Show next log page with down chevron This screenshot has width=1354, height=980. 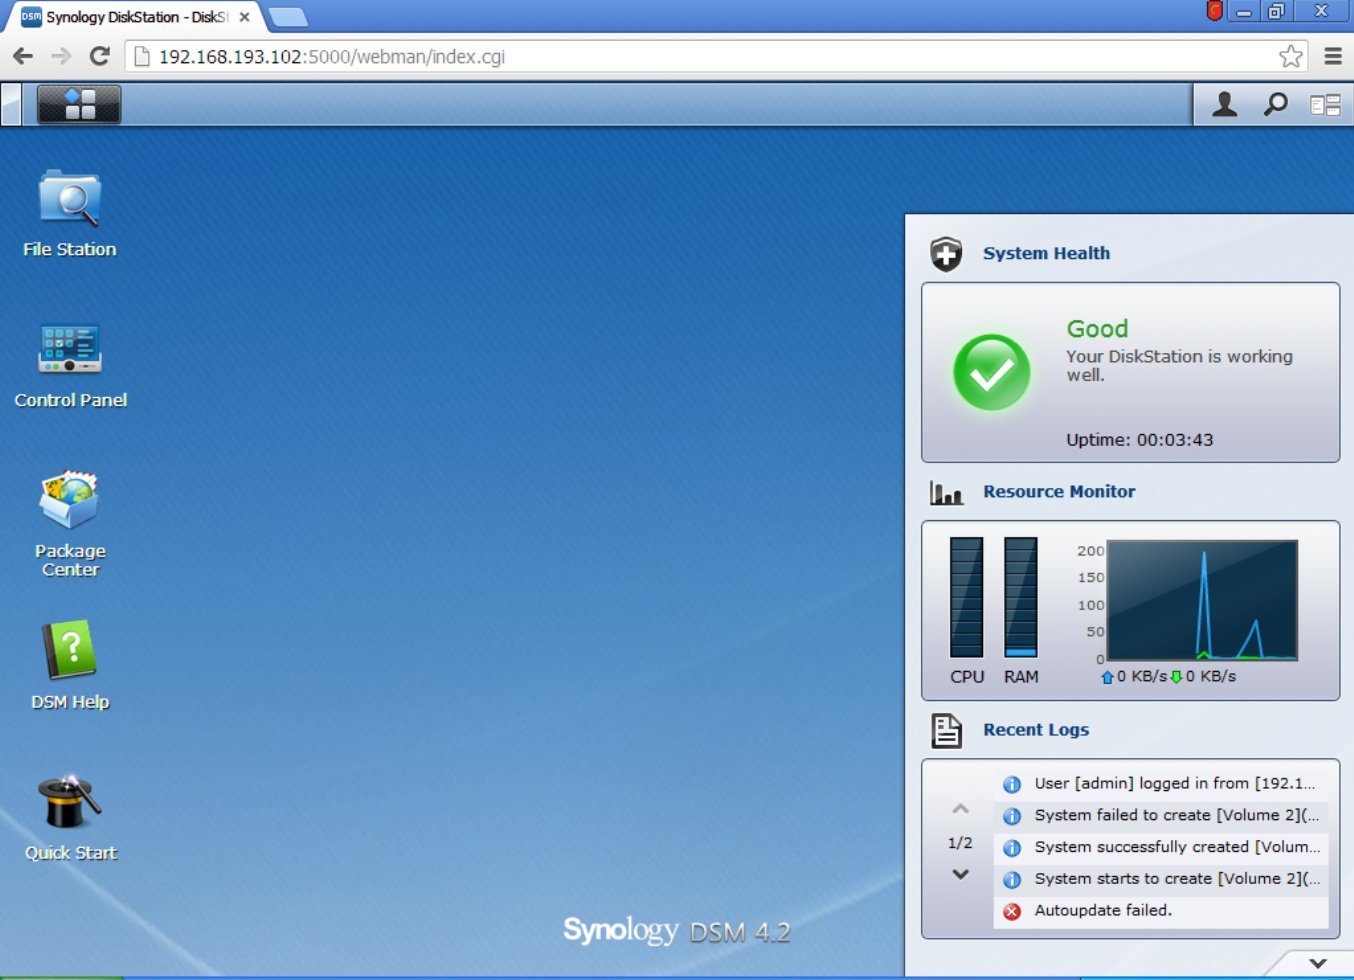(959, 874)
